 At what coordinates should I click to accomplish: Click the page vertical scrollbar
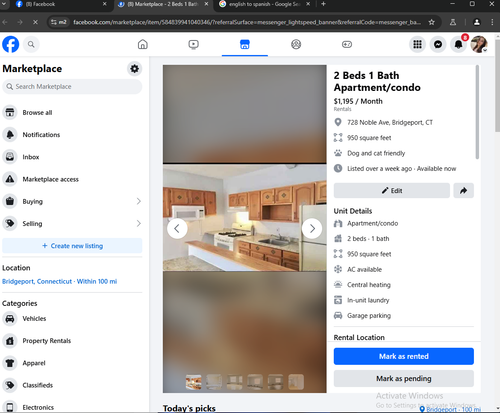pos(497,87)
